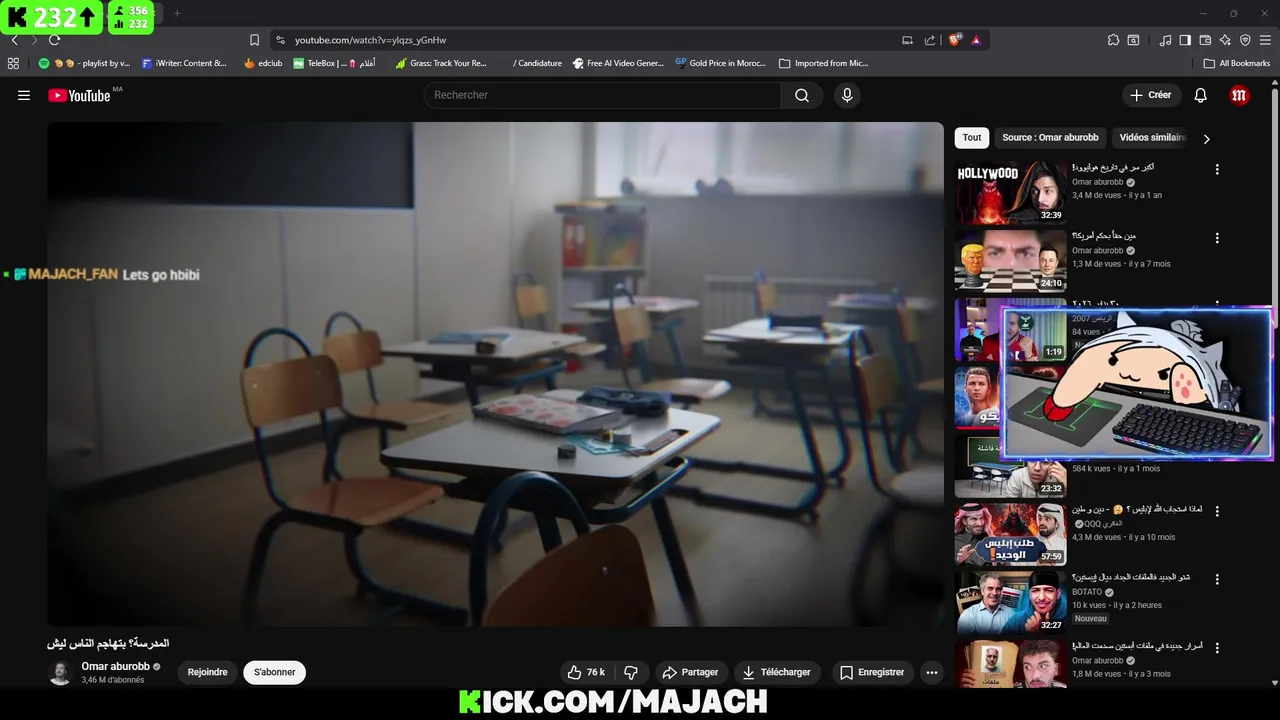Open the account avatar menu

(x=1239, y=95)
